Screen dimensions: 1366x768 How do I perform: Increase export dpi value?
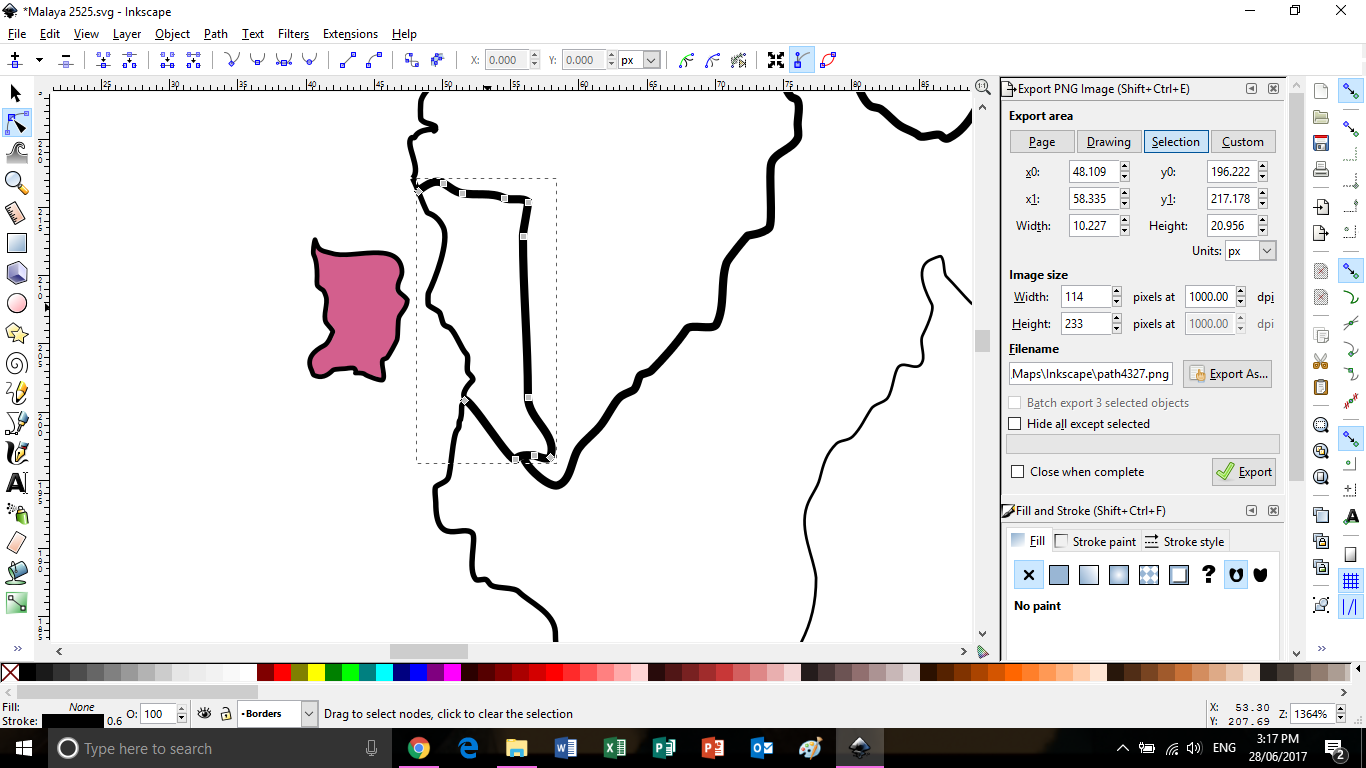(x=1240, y=292)
